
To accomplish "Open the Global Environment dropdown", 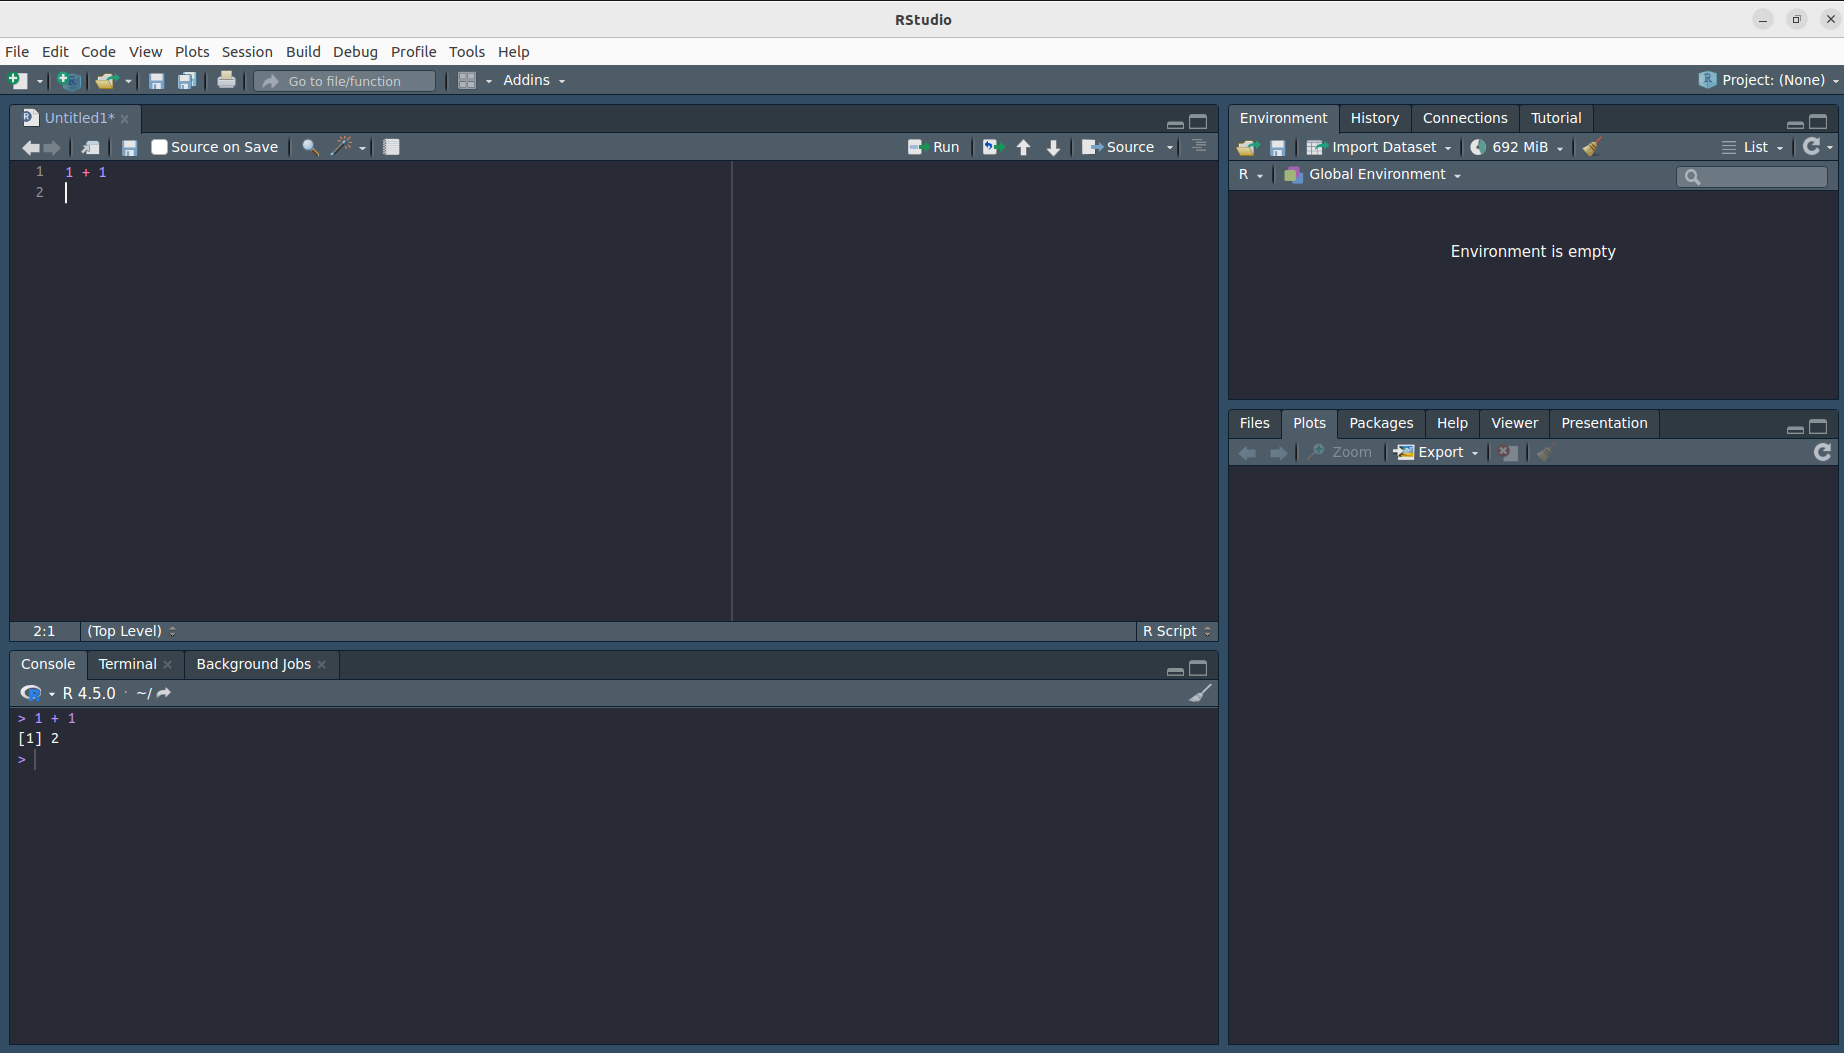I will point(1373,175).
